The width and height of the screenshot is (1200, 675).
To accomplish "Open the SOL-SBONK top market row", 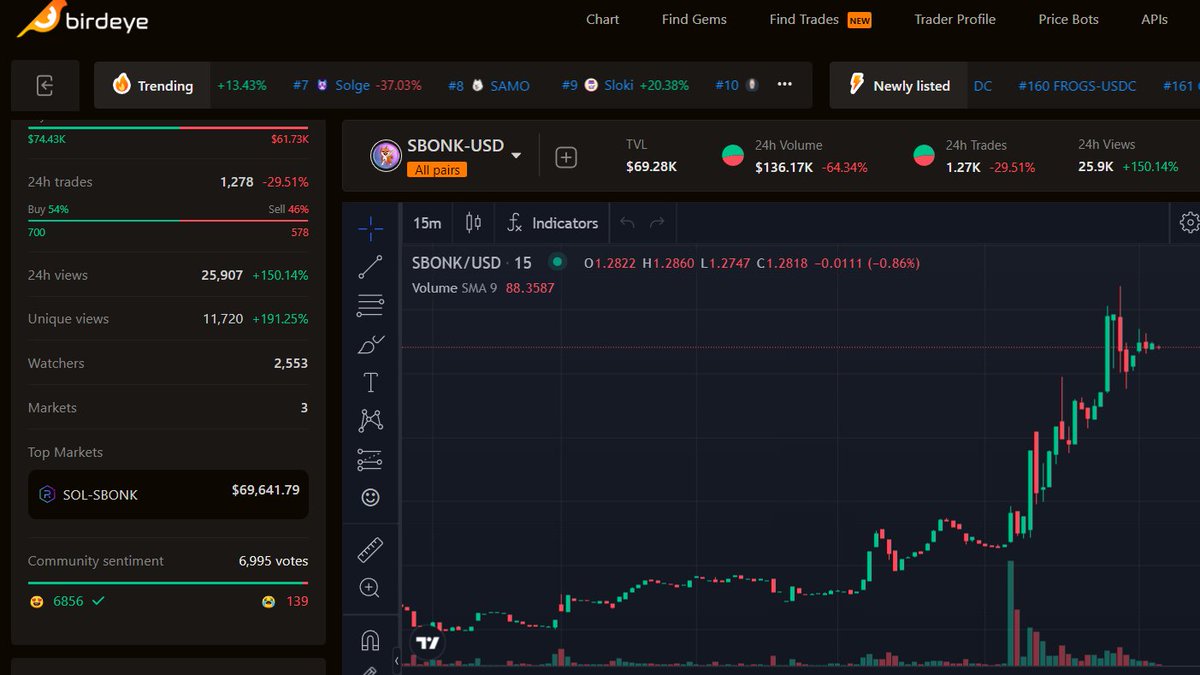I will coord(168,494).
